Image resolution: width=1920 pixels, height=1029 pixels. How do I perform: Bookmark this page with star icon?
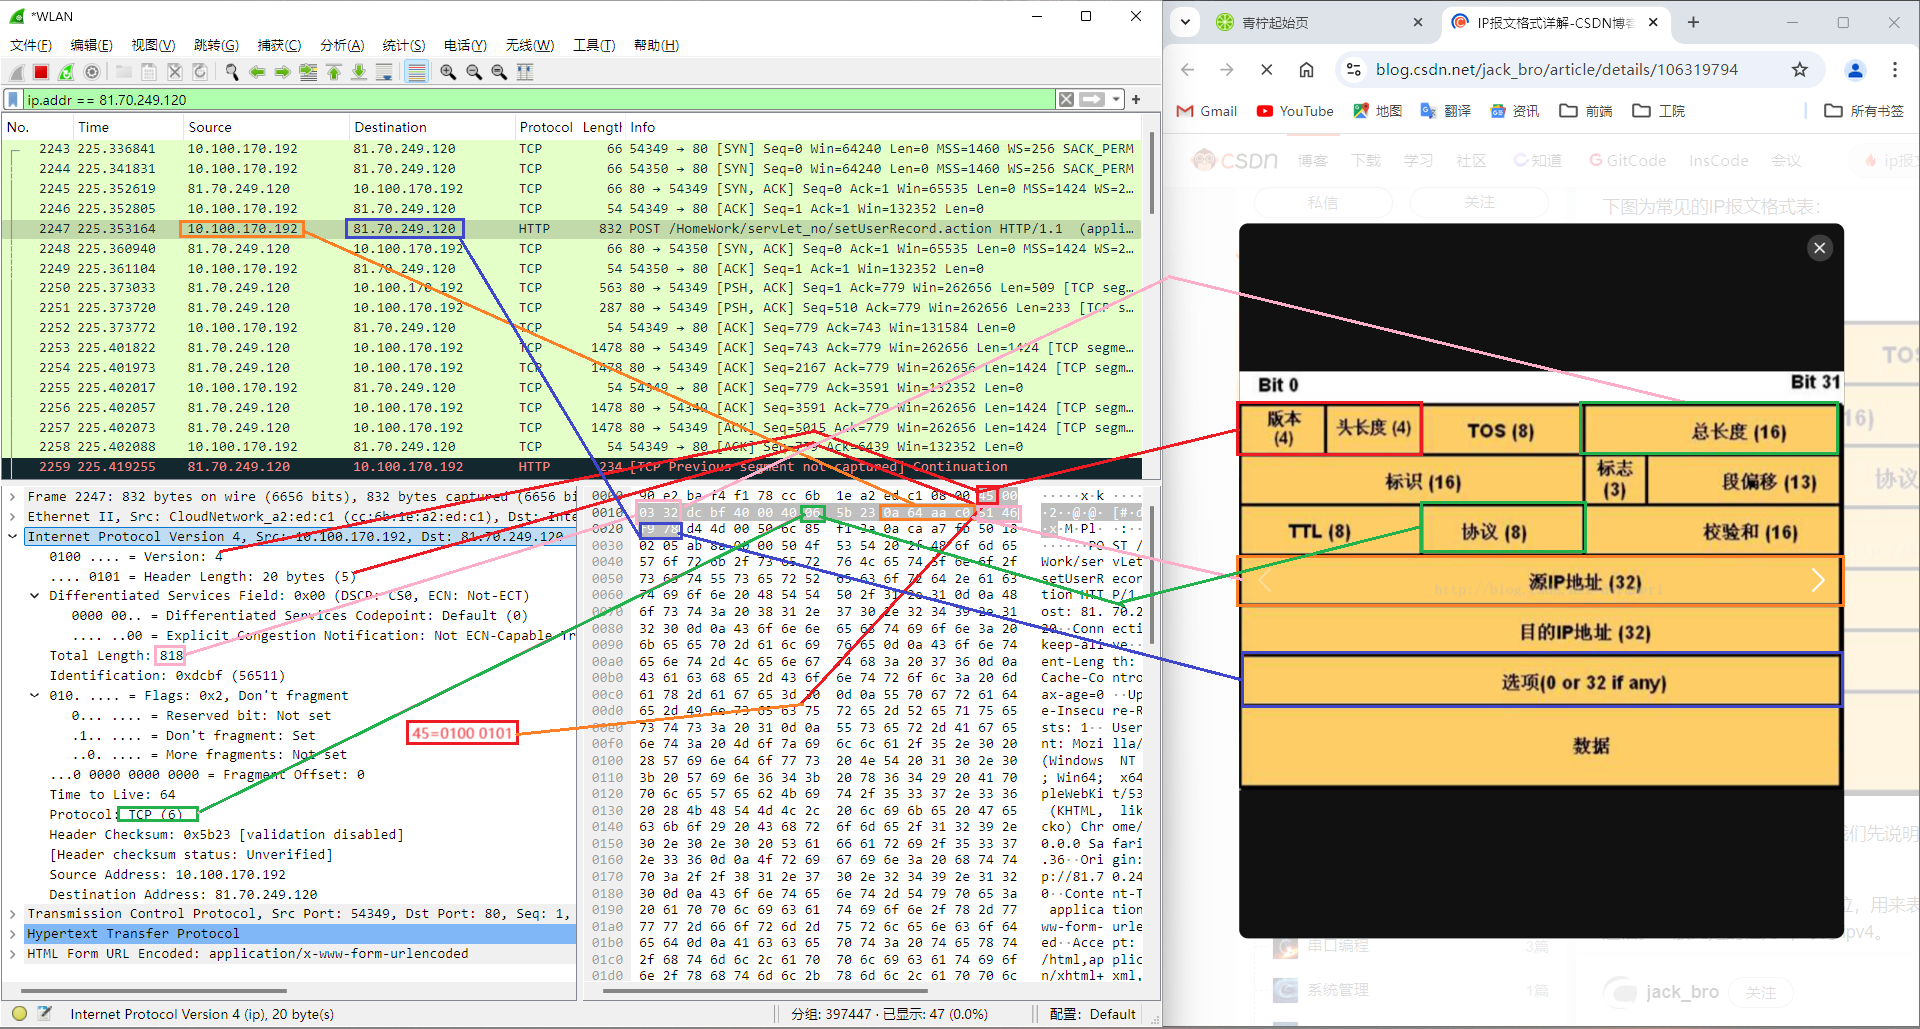(x=1800, y=70)
